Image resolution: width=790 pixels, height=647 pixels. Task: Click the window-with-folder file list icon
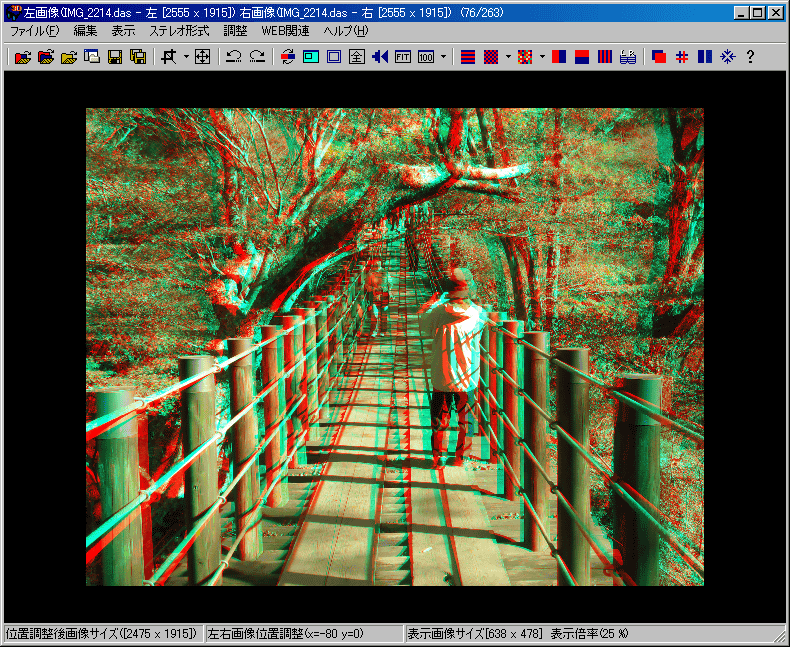92,57
